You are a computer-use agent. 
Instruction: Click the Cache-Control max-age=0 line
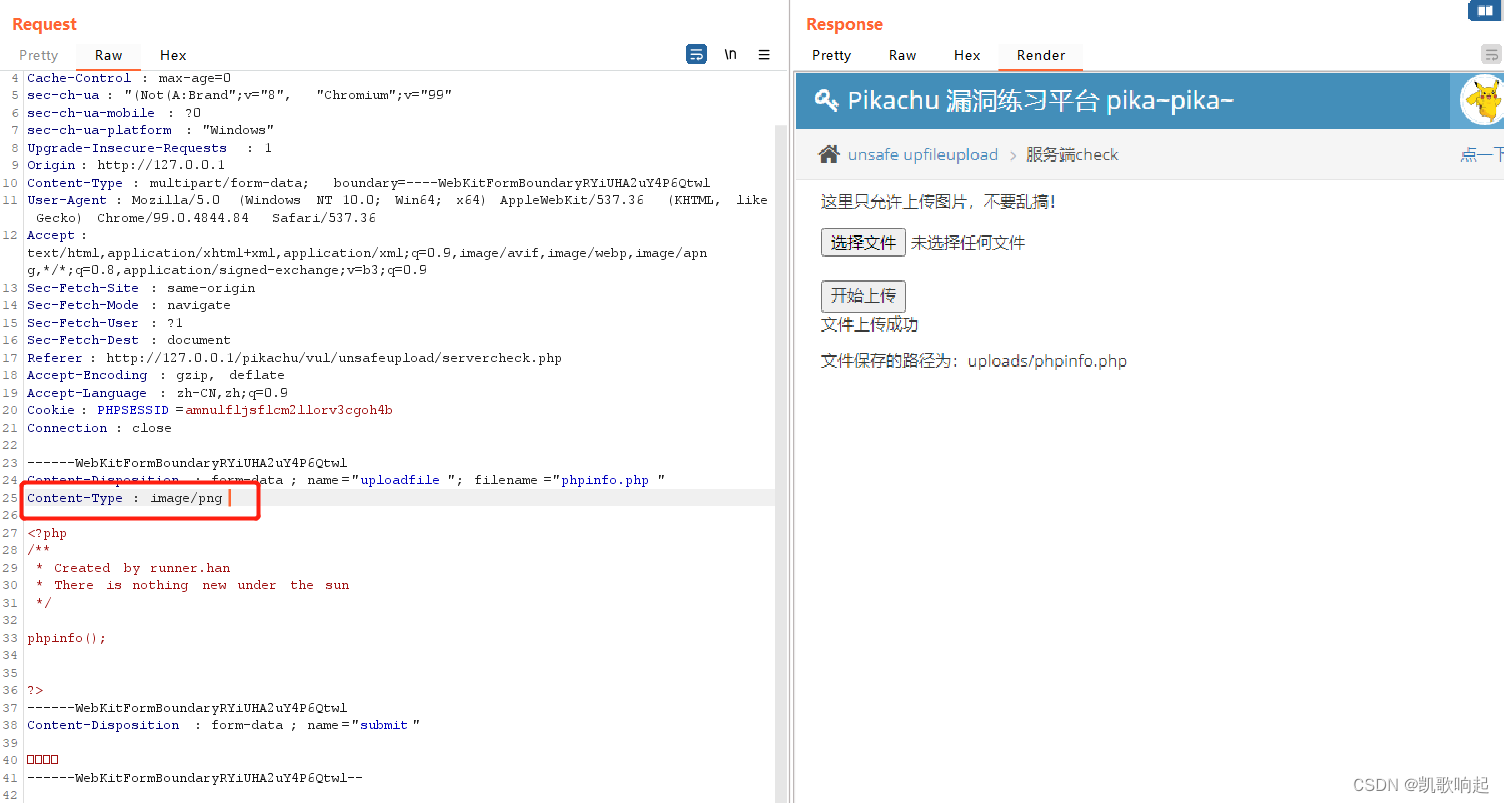pyautogui.click(x=129, y=78)
